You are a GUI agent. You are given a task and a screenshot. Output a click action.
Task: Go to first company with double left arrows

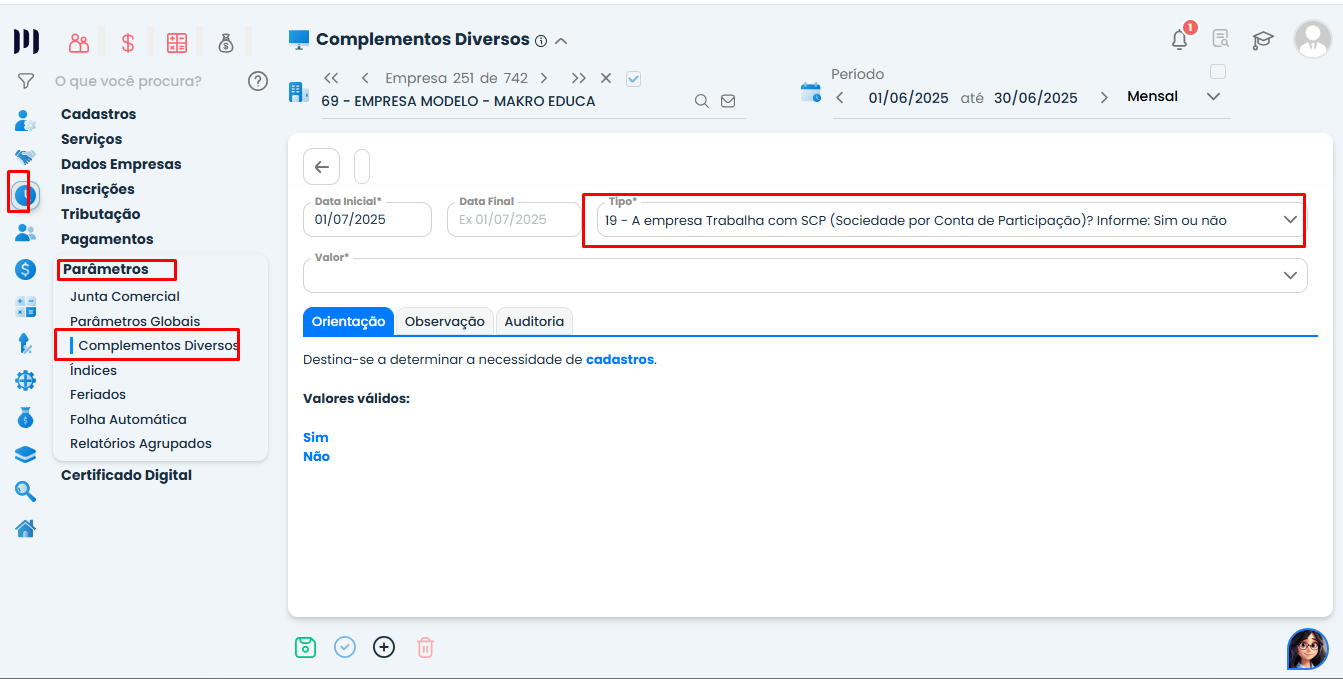point(332,78)
